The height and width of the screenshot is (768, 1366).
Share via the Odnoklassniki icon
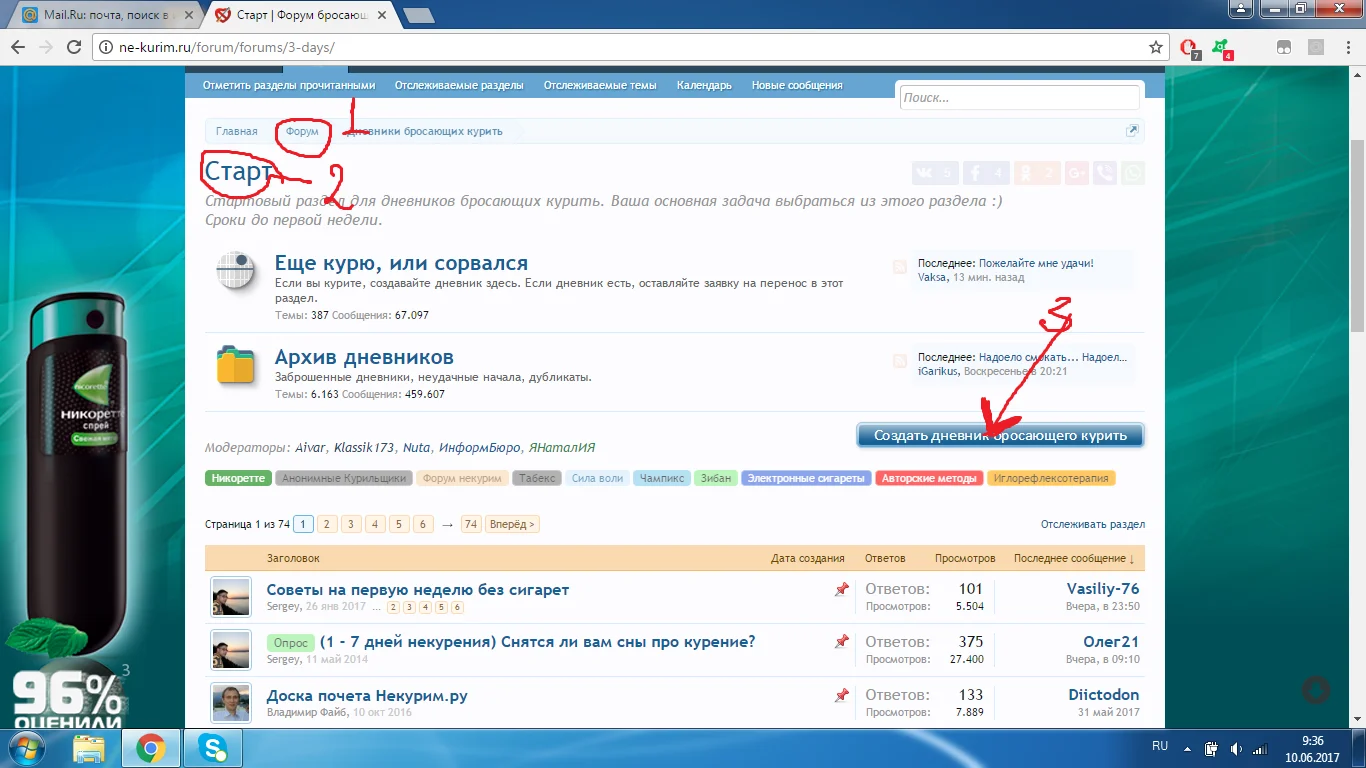point(1038,172)
